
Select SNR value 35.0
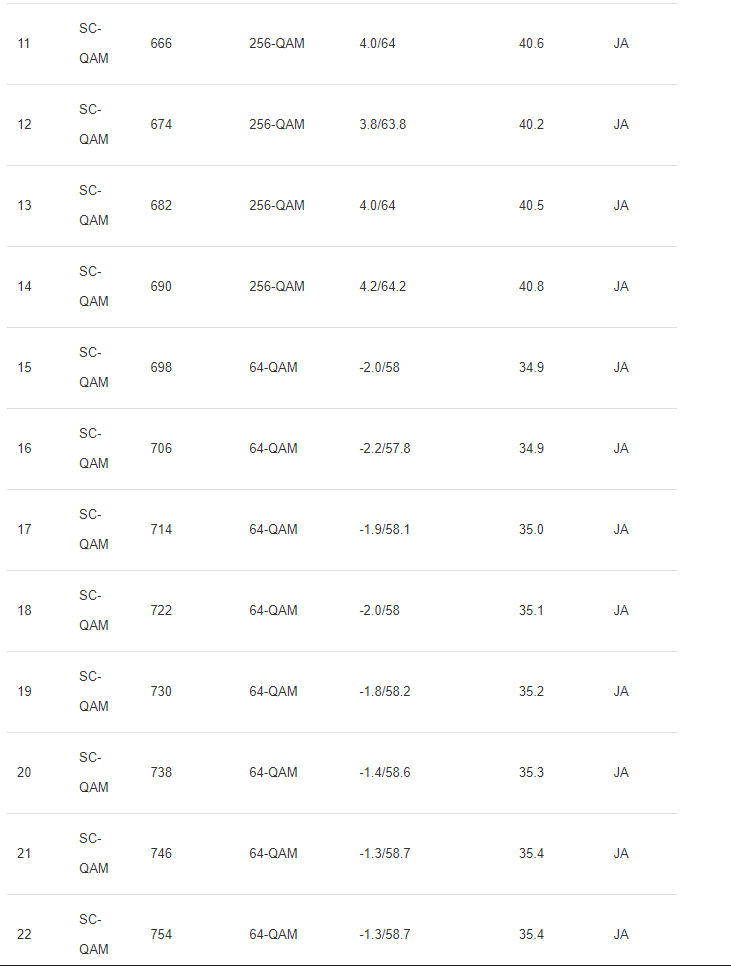pyautogui.click(x=531, y=530)
